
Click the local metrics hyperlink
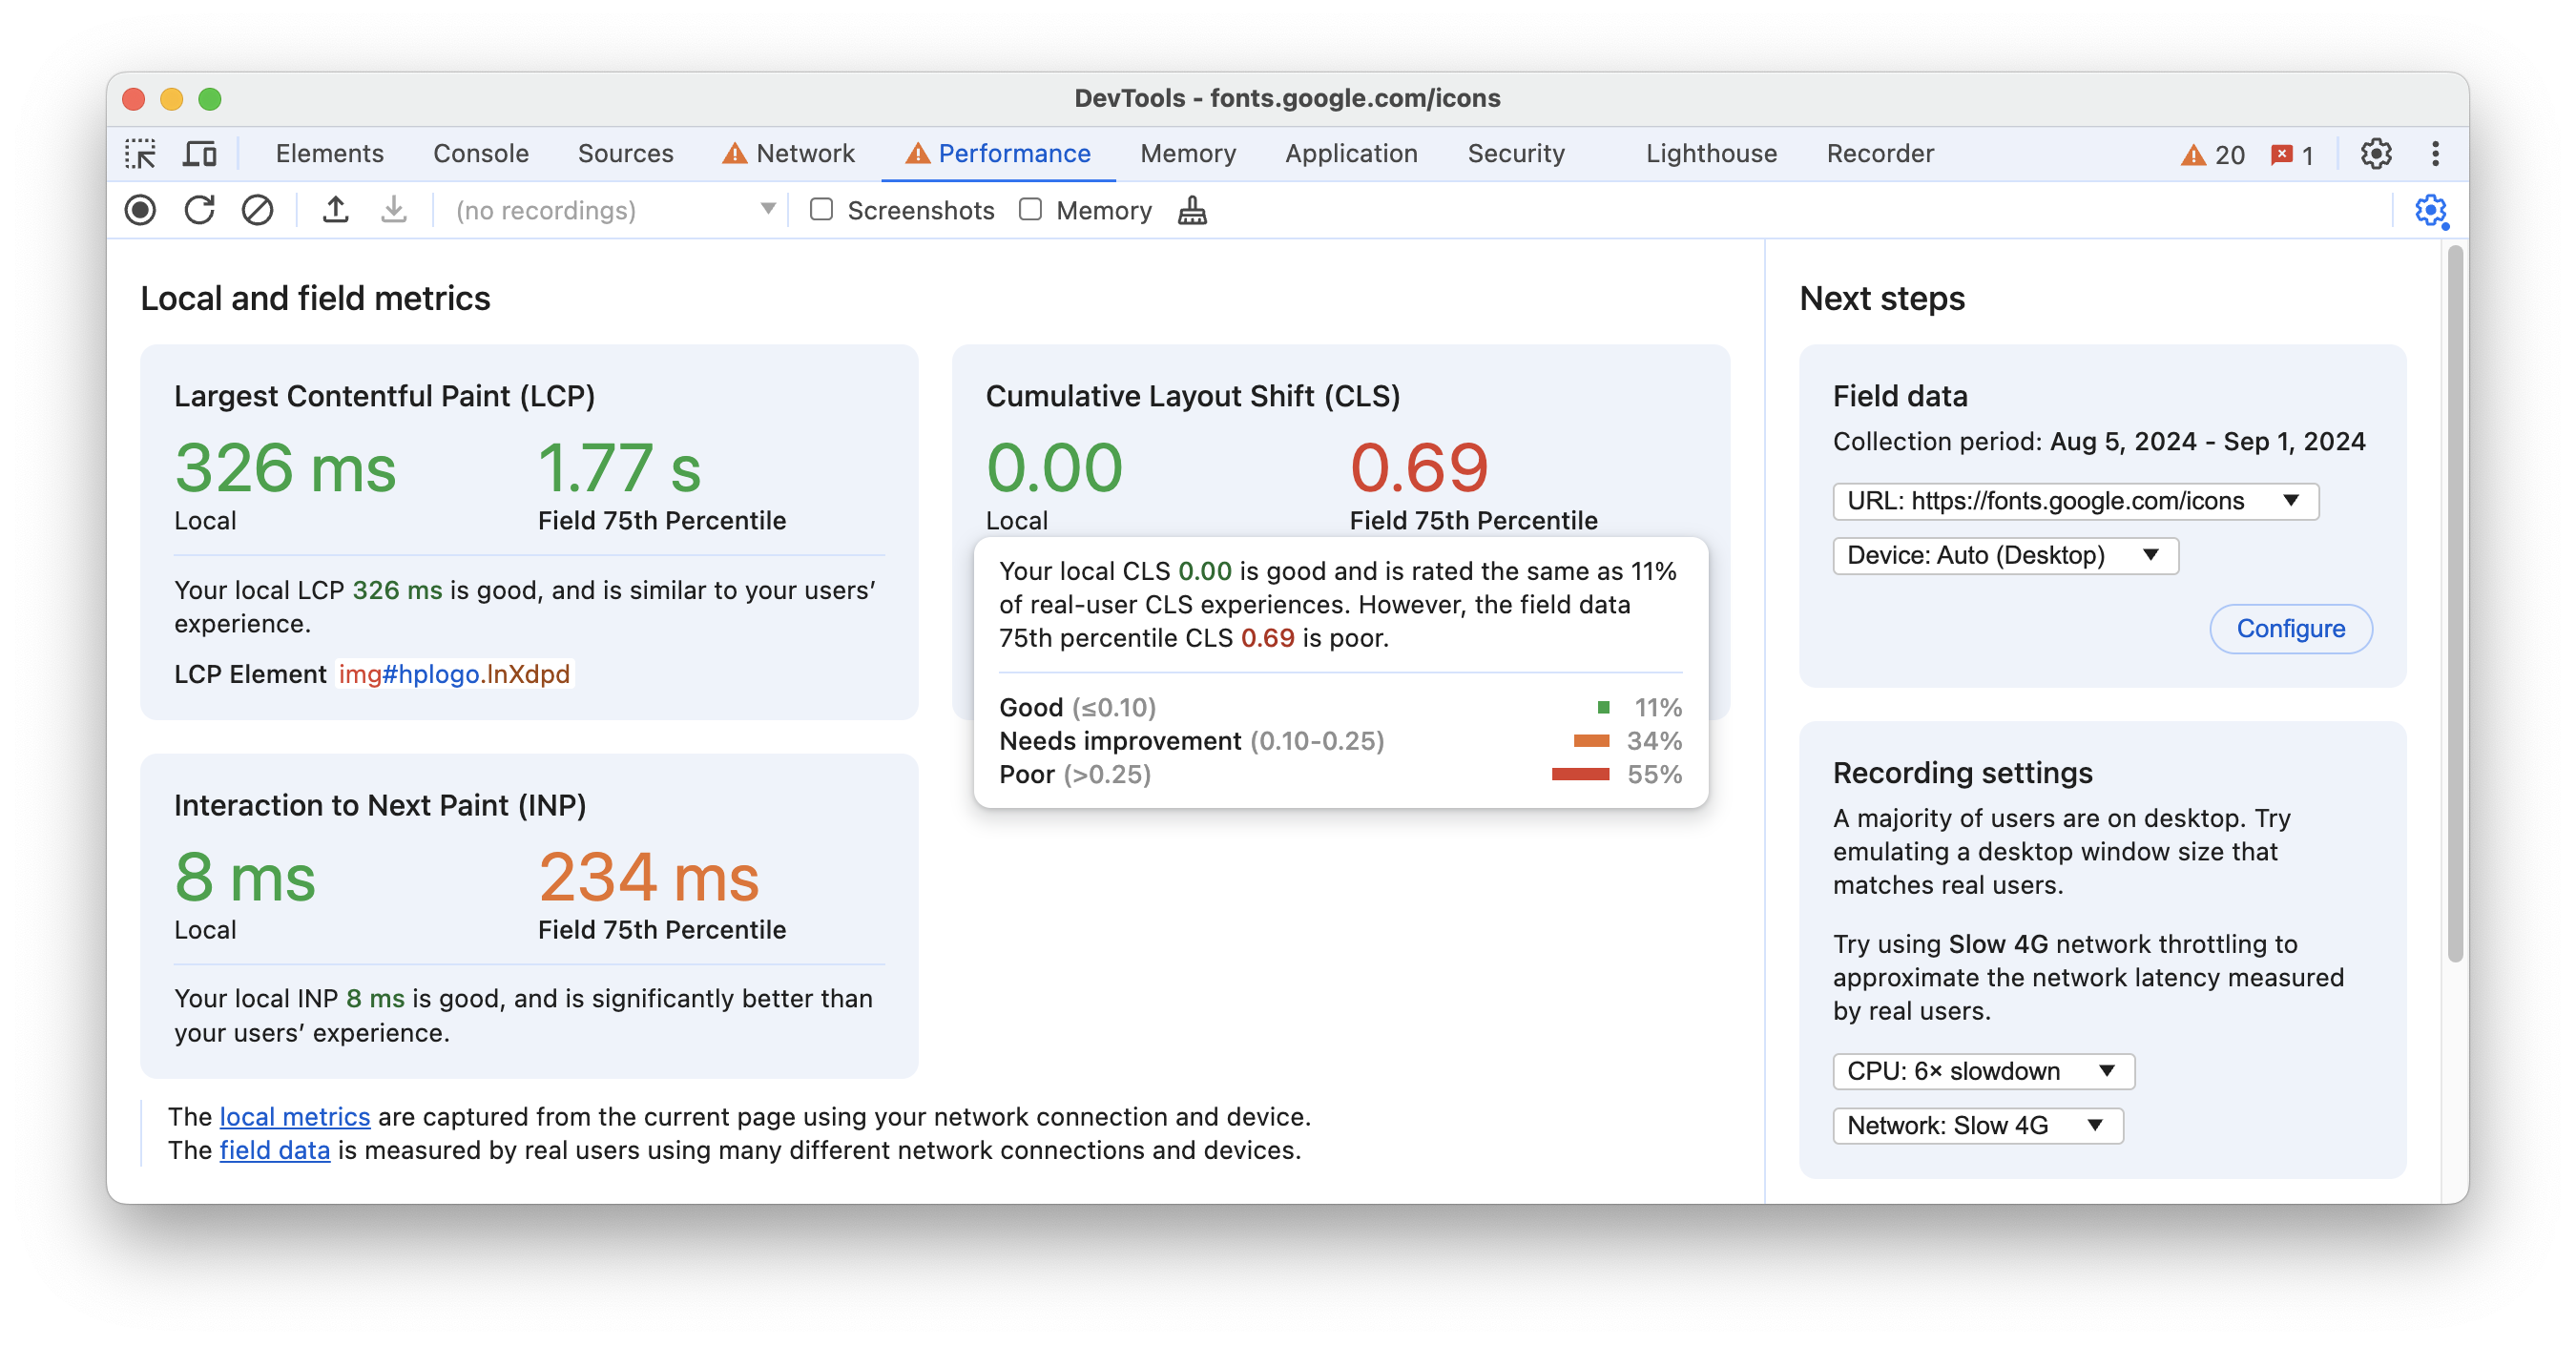tap(295, 1117)
